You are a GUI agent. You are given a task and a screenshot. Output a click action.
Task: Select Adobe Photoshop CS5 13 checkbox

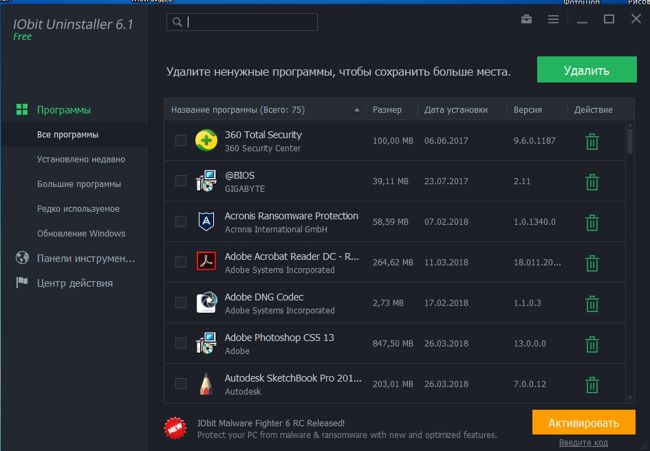(x=180, y=343)
